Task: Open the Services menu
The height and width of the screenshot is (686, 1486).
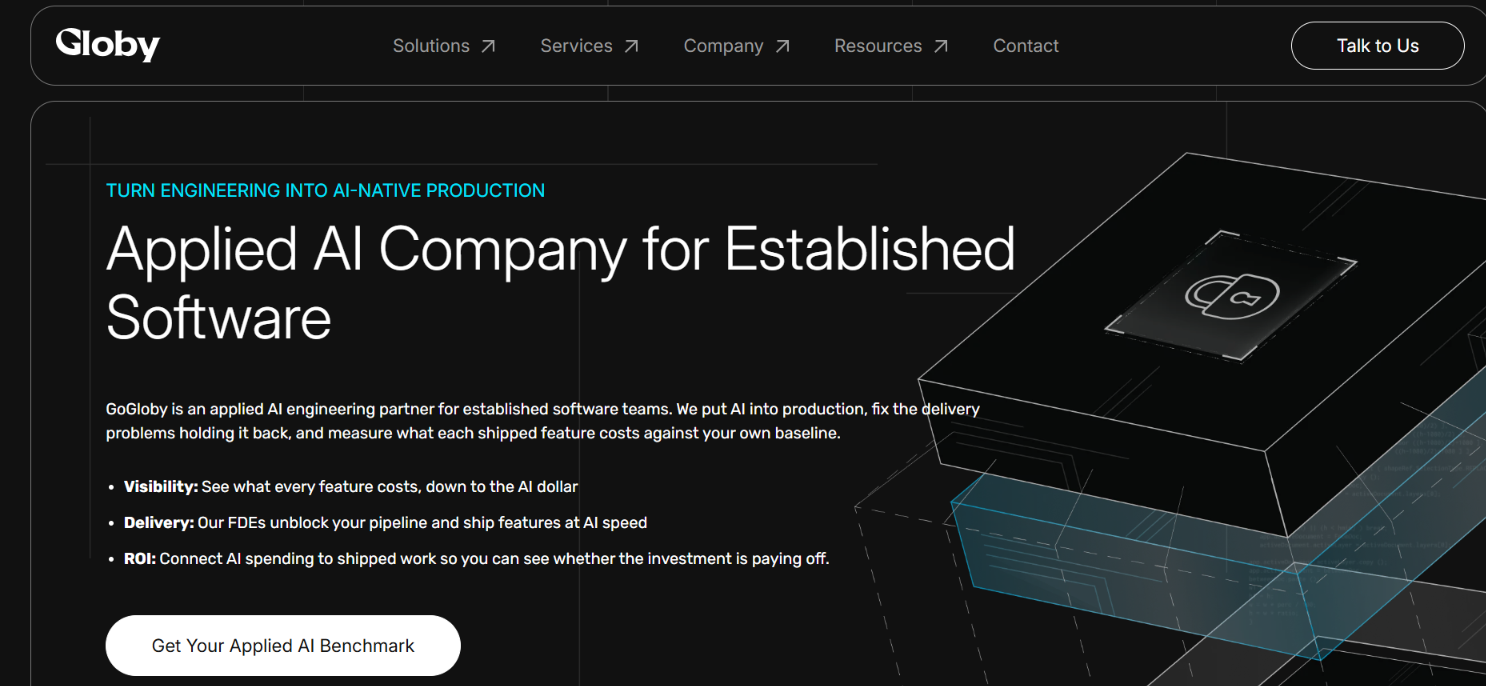Action: (576, 46)
